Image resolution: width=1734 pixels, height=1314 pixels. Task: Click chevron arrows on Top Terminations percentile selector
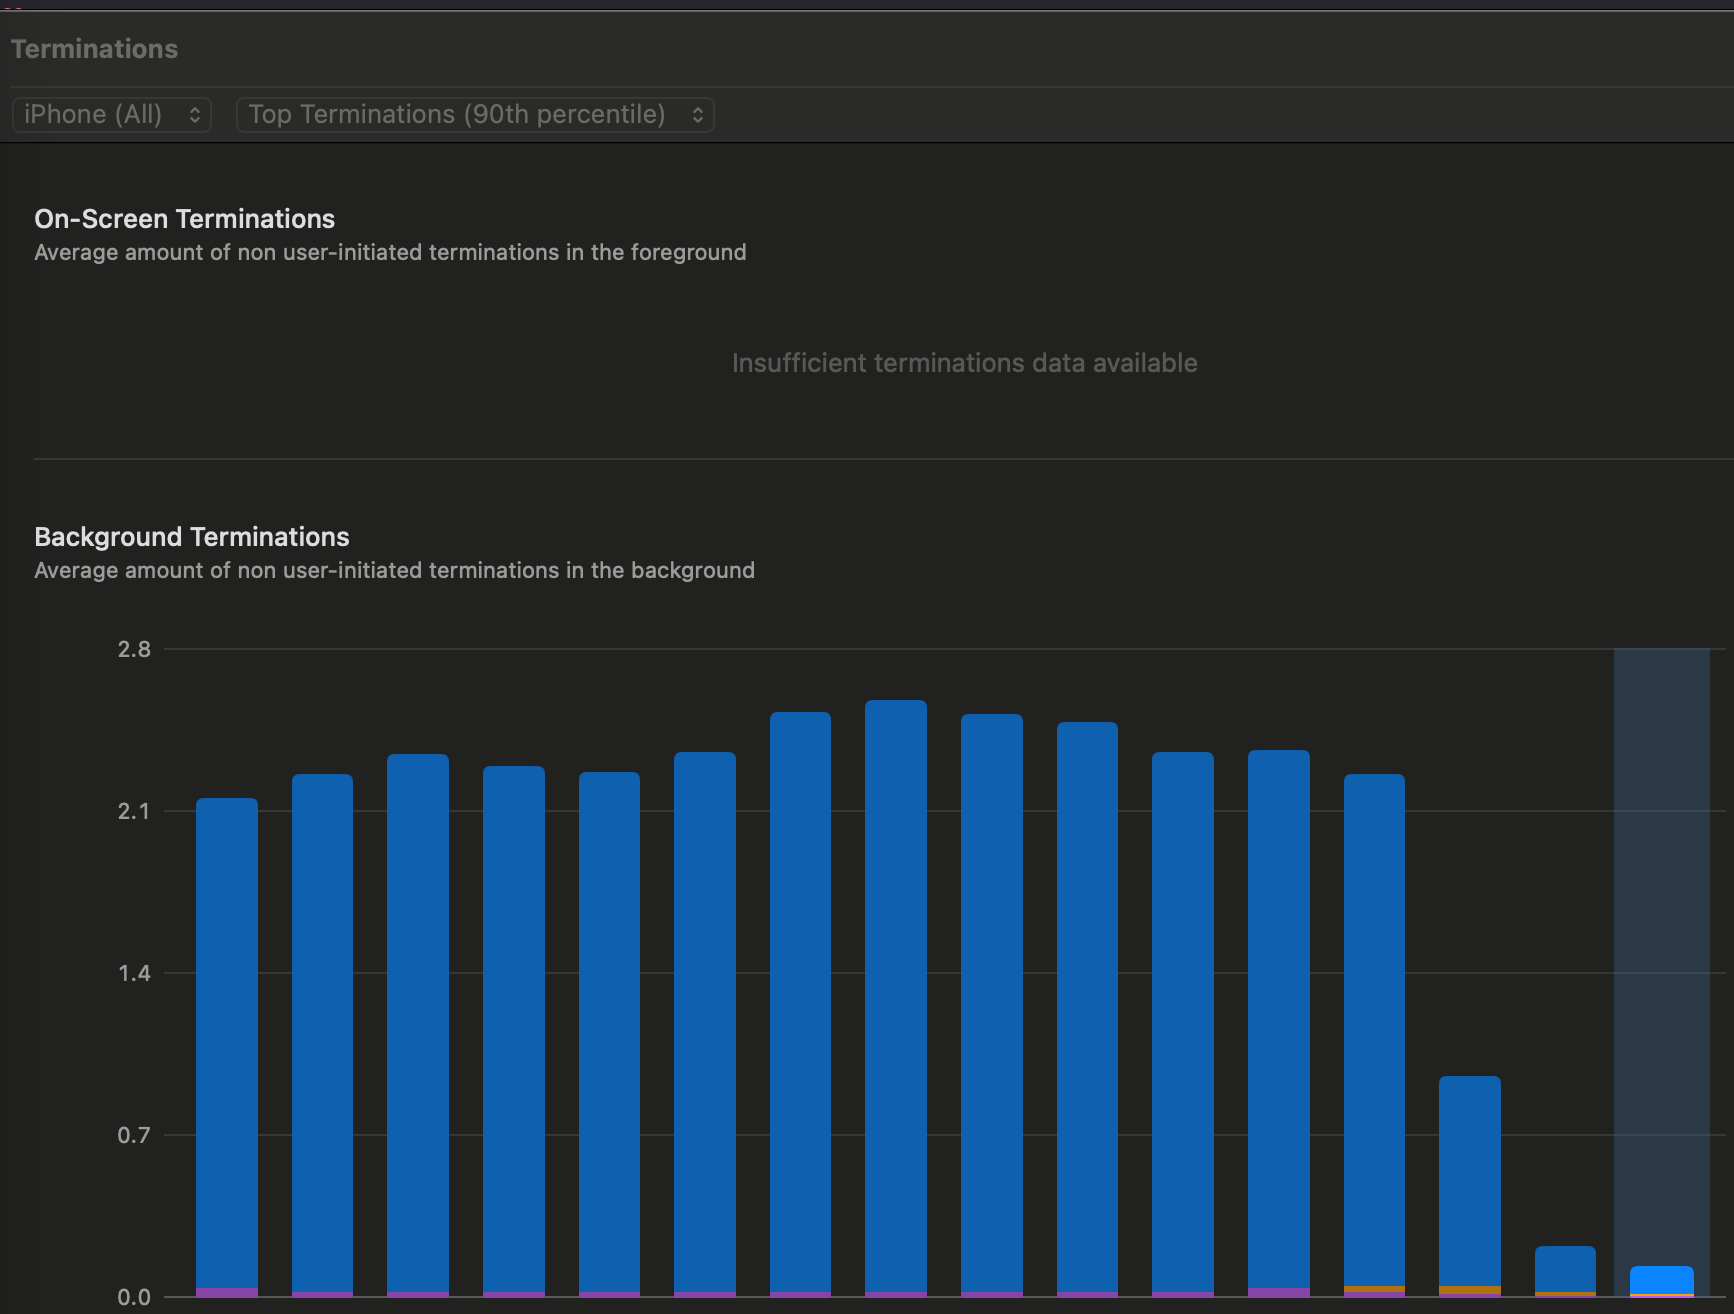coord(698,115)
